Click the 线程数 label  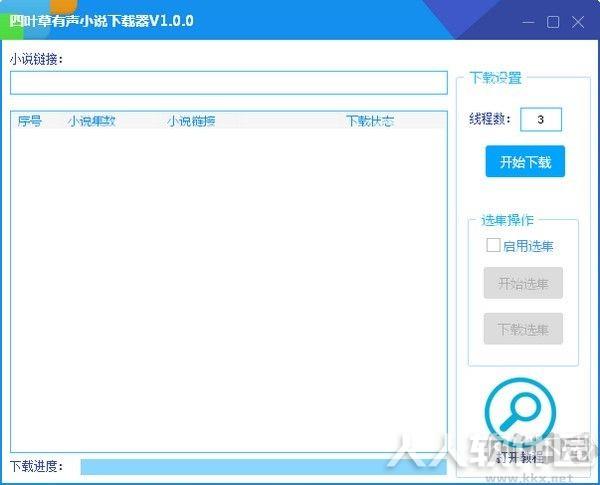click(490, 119)
